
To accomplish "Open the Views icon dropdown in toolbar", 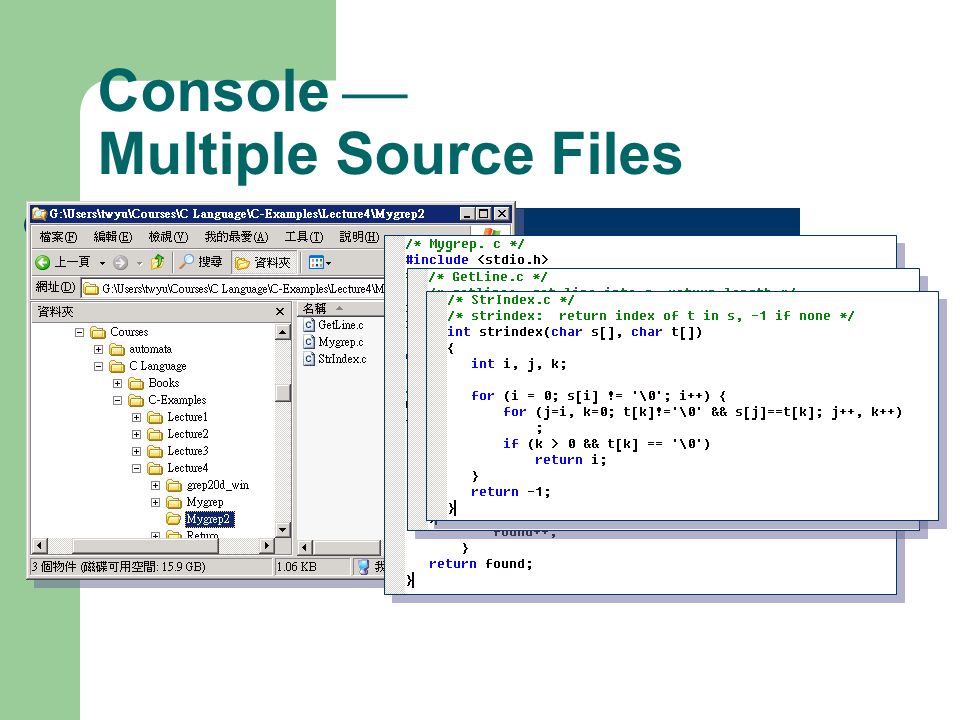I will pyautogui.click(x=320, y=263).
